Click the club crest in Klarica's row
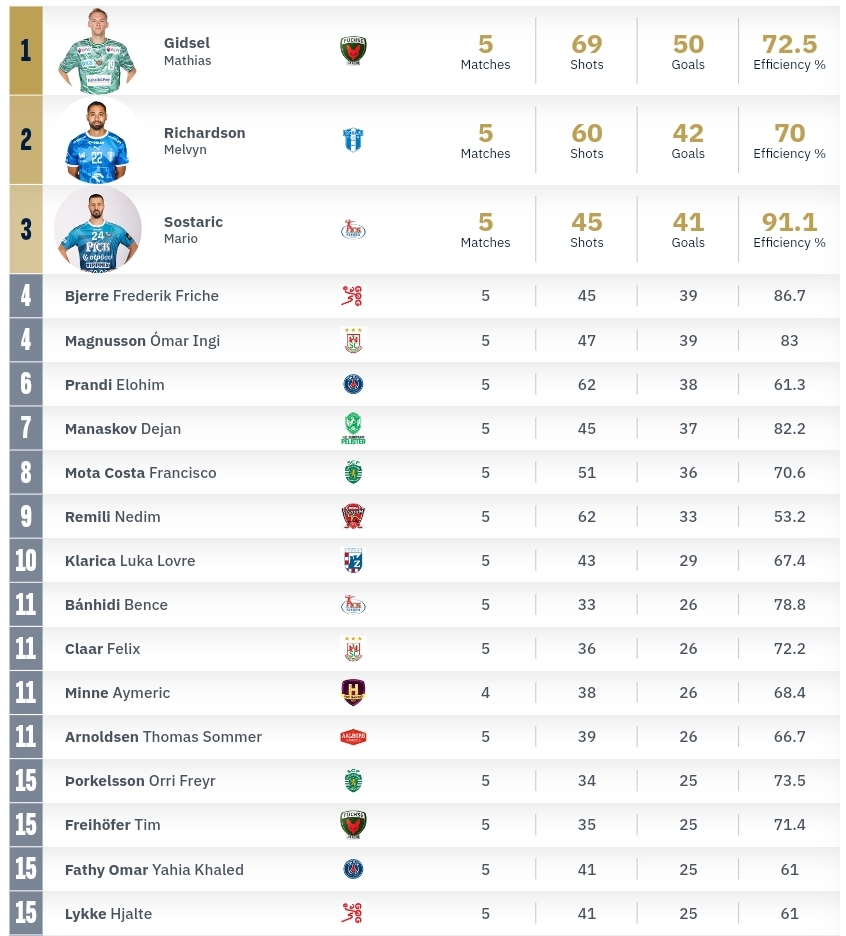Screen dimensions: 846x936 point(353,560)
